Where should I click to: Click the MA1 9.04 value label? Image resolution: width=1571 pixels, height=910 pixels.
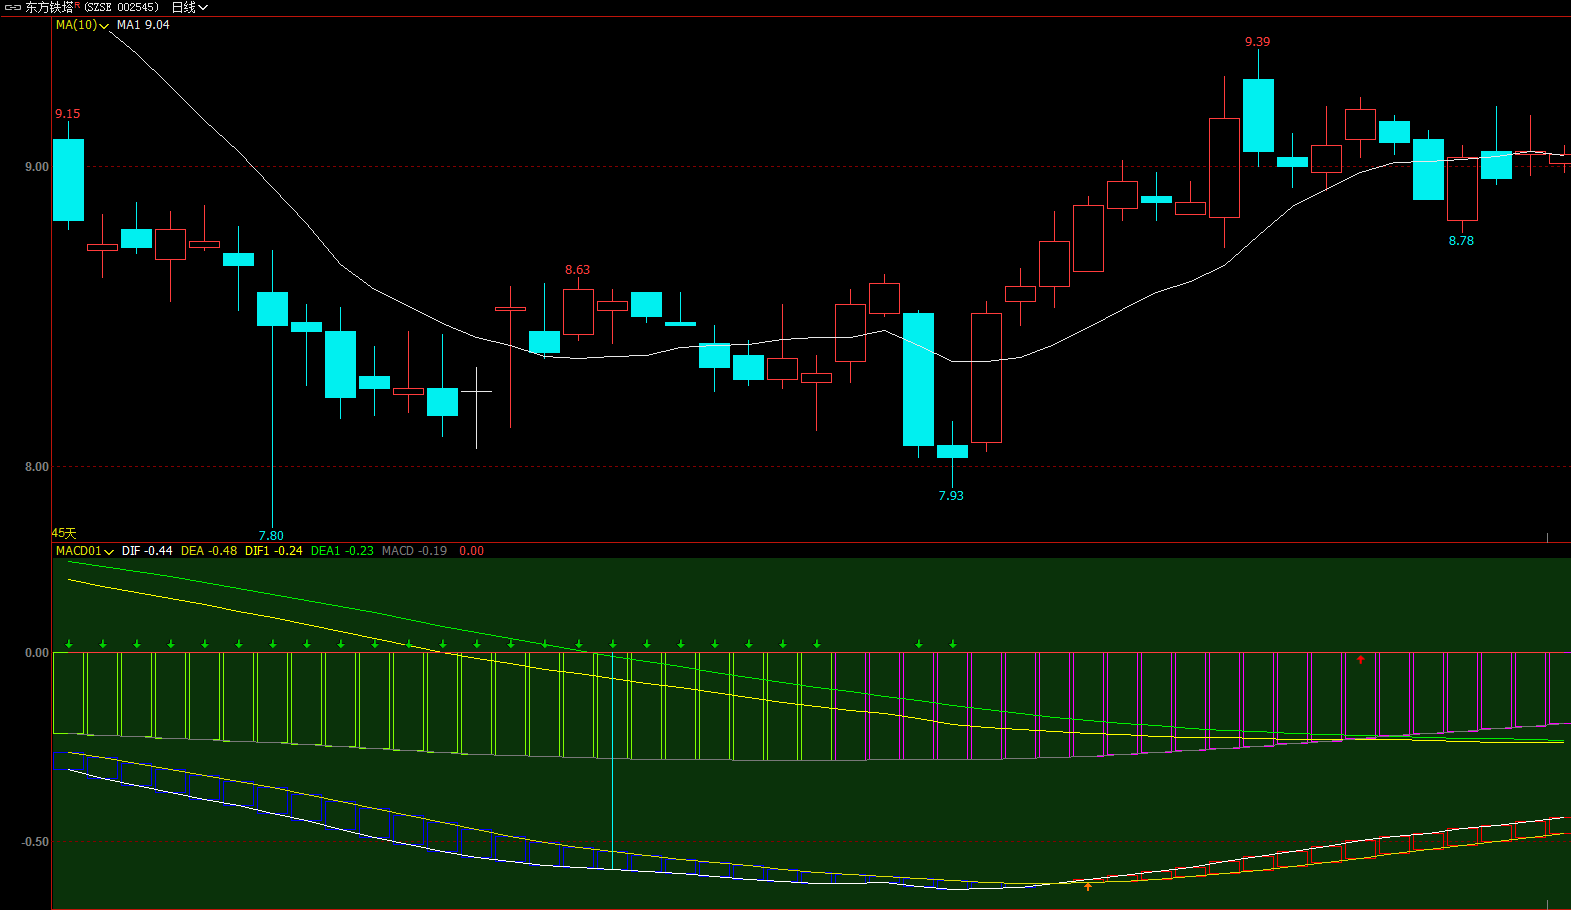[x=143, y=25]
